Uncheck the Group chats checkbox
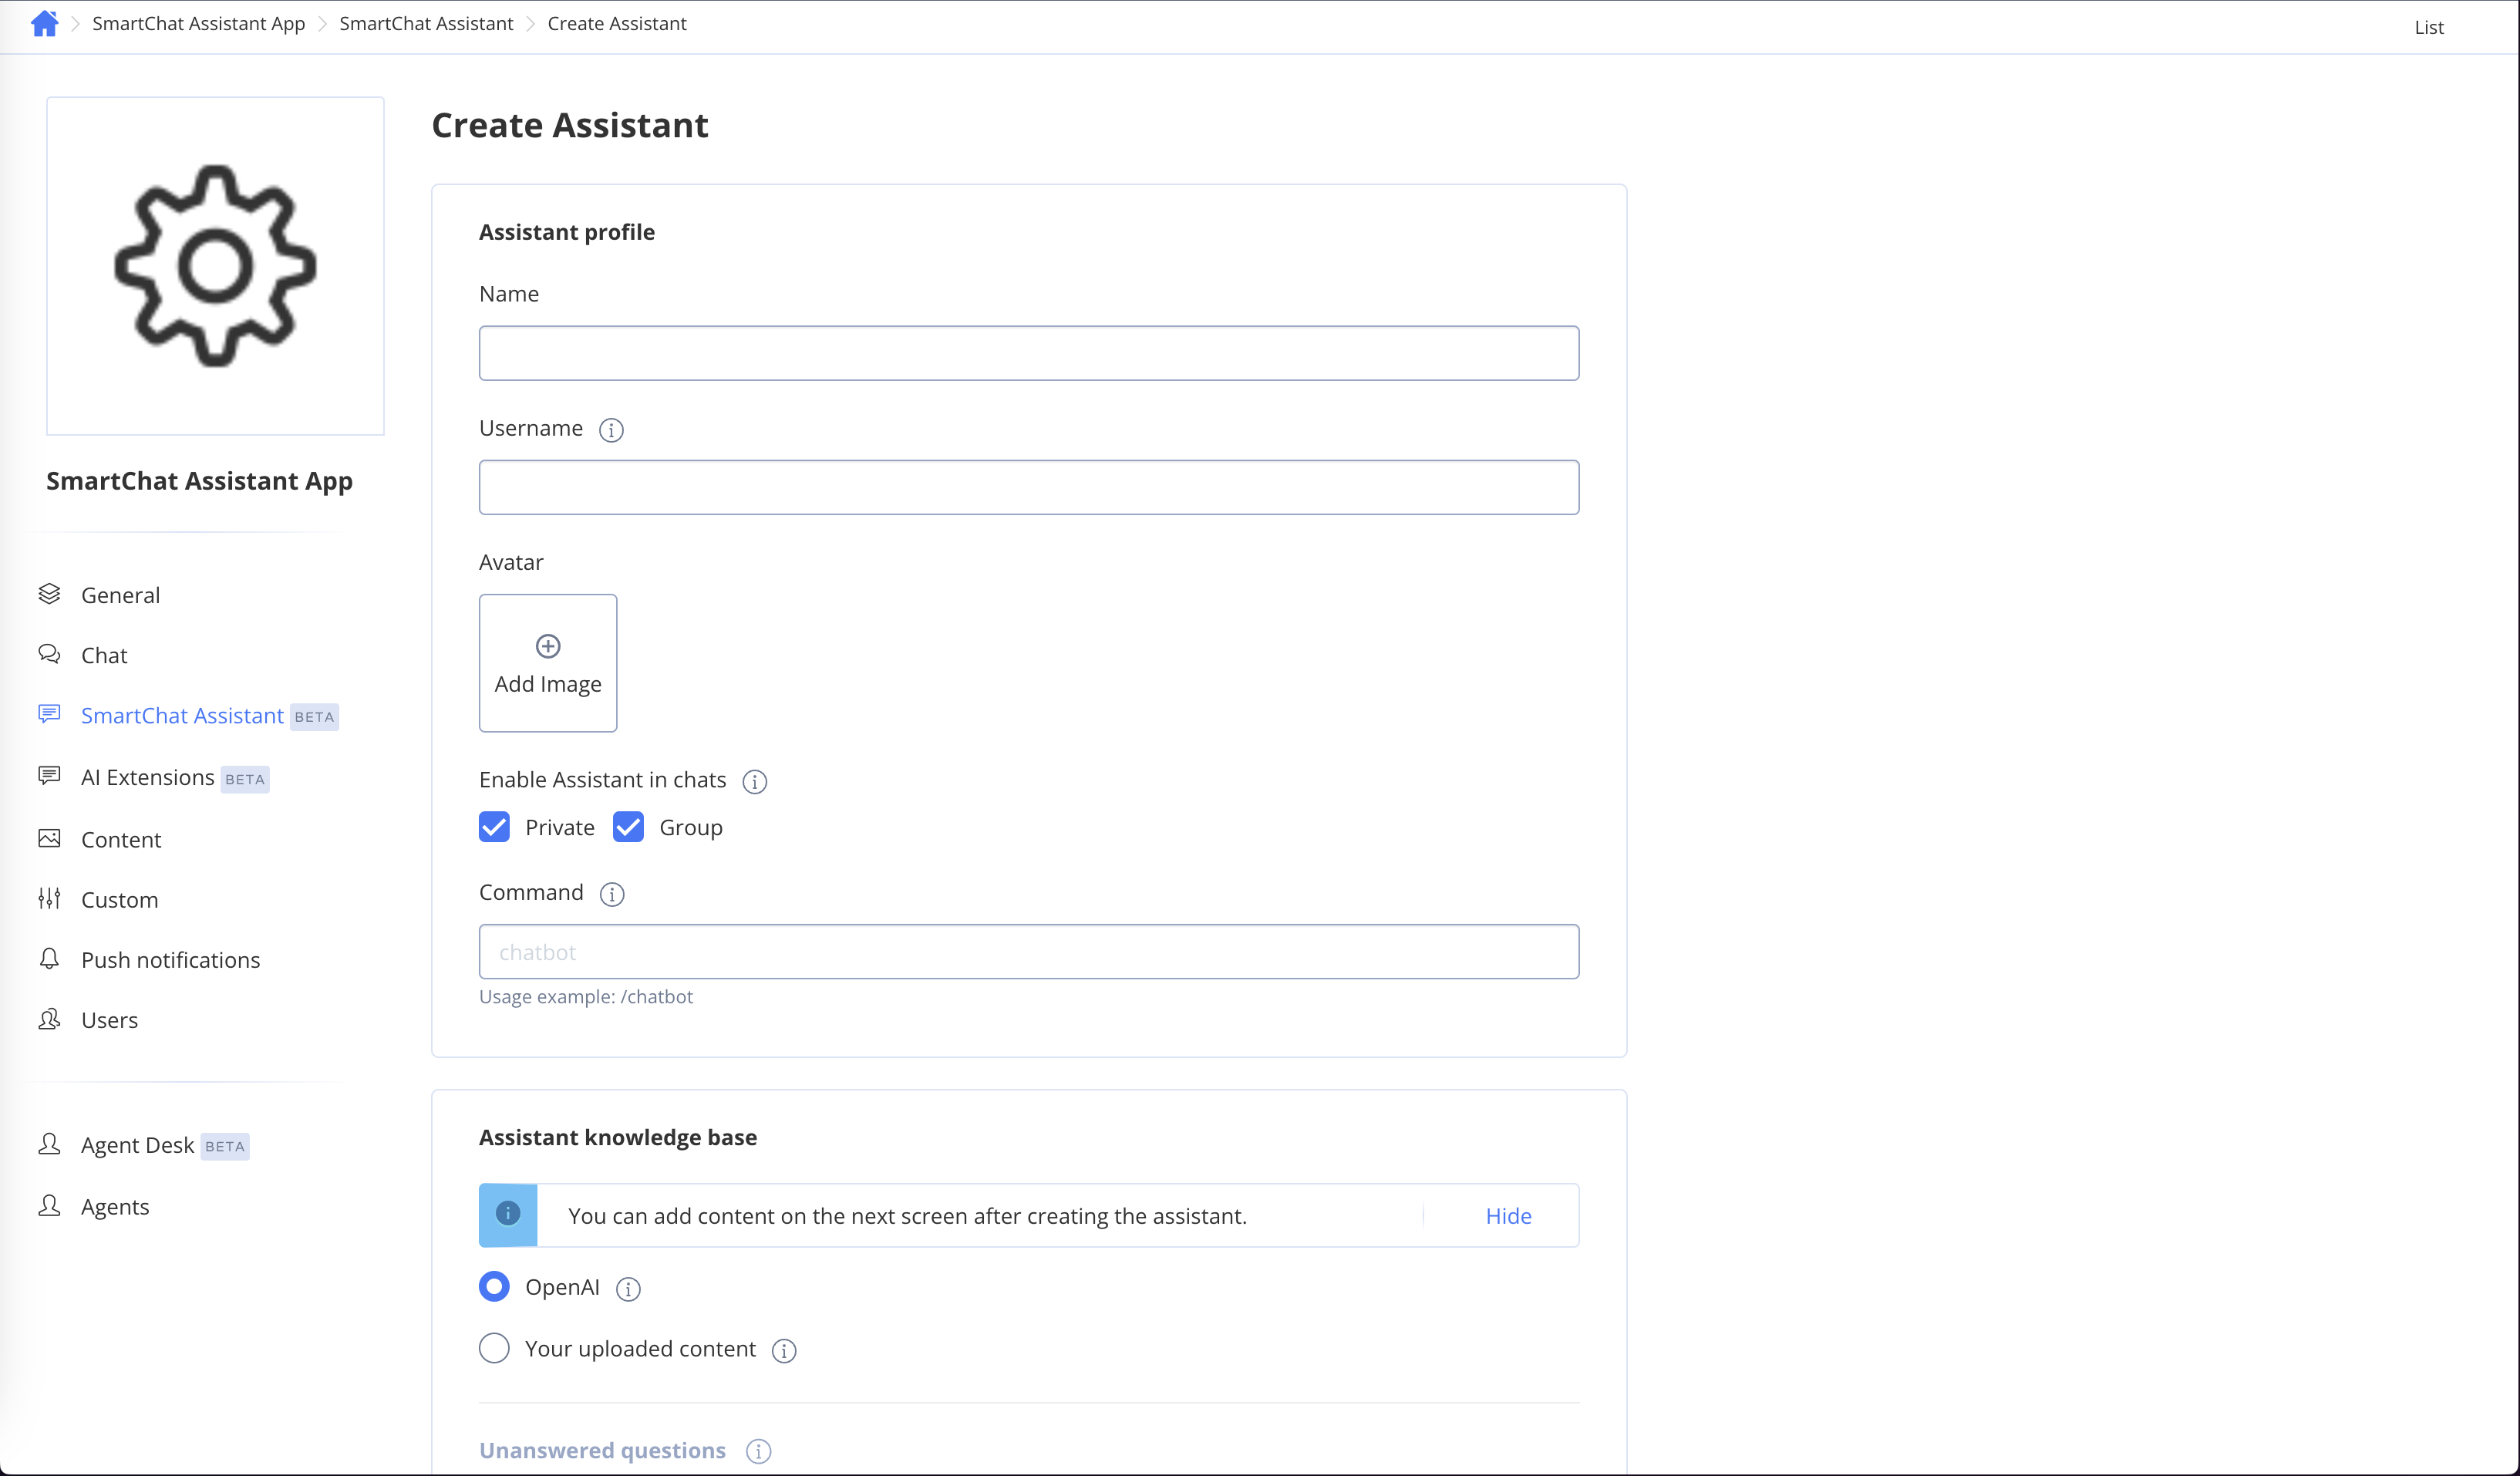The height and width of the screenshot is (1476, 2520). [628, 827]
